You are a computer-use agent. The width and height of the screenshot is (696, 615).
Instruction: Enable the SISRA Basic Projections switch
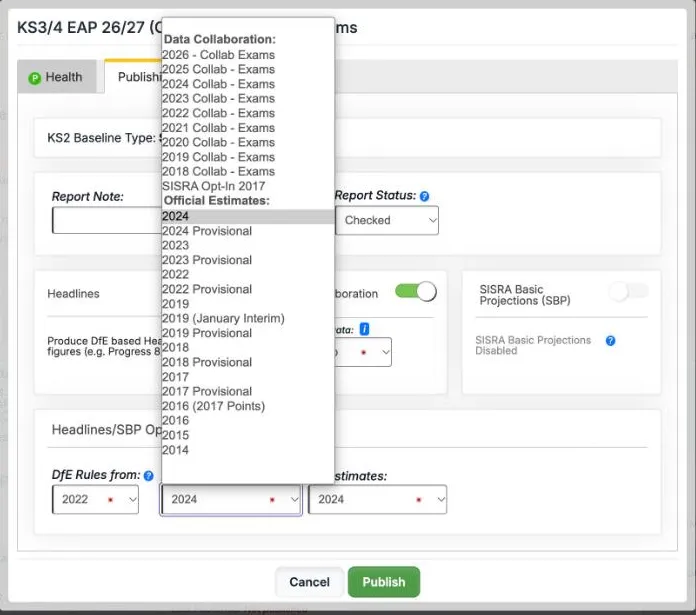coord(629,292)
